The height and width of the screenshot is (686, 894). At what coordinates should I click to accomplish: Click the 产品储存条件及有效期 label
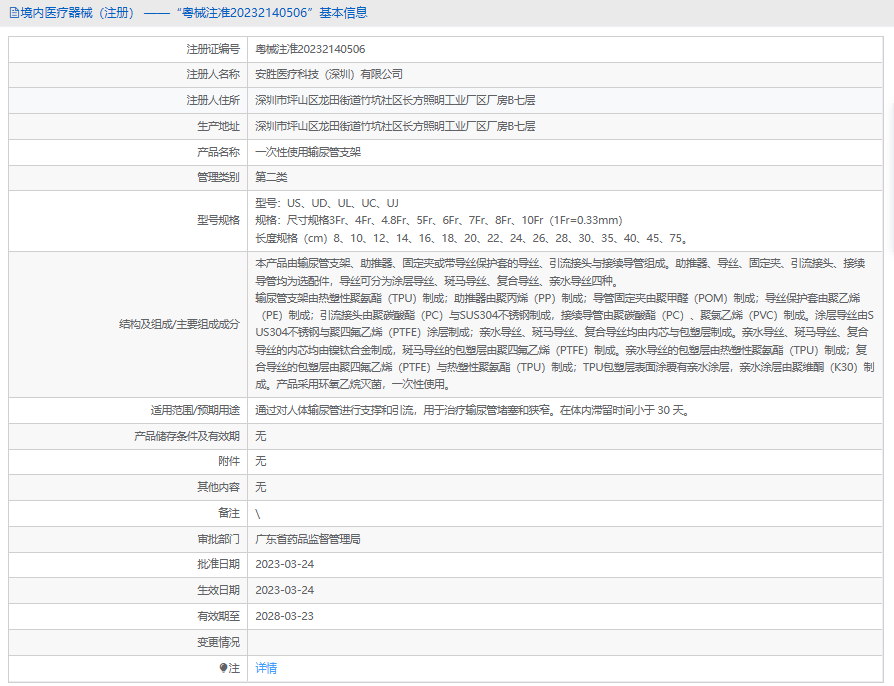(187, 437)
